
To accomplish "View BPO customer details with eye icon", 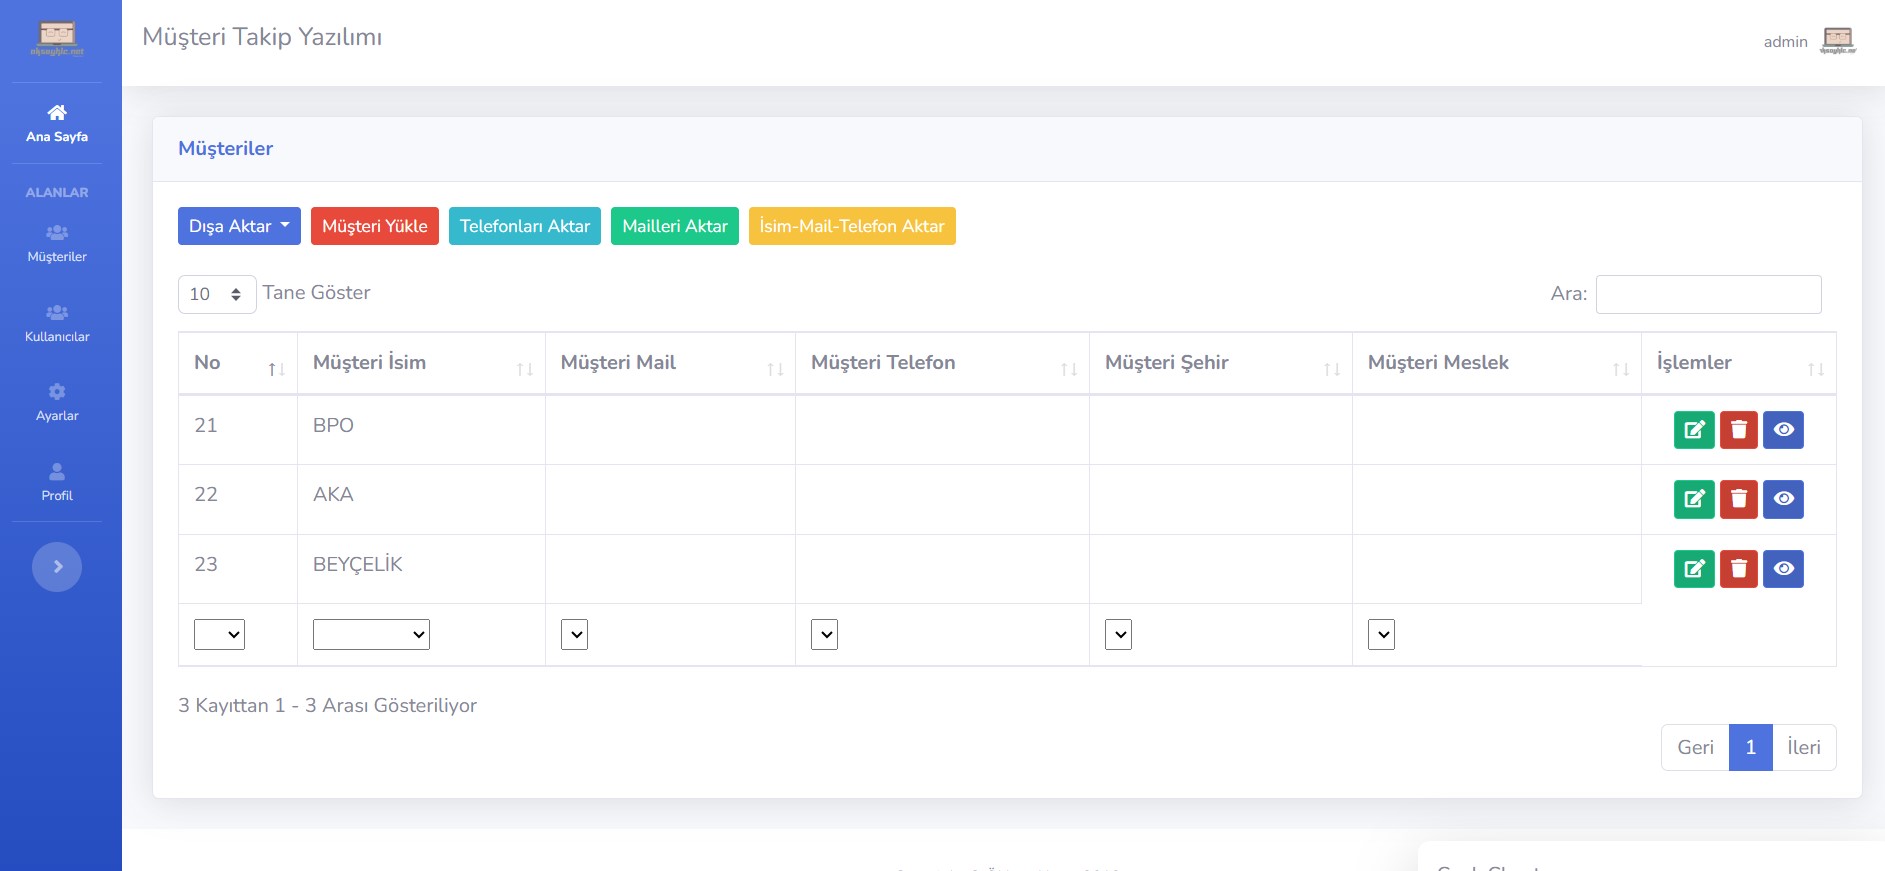I will click(x=1783, y=430).
